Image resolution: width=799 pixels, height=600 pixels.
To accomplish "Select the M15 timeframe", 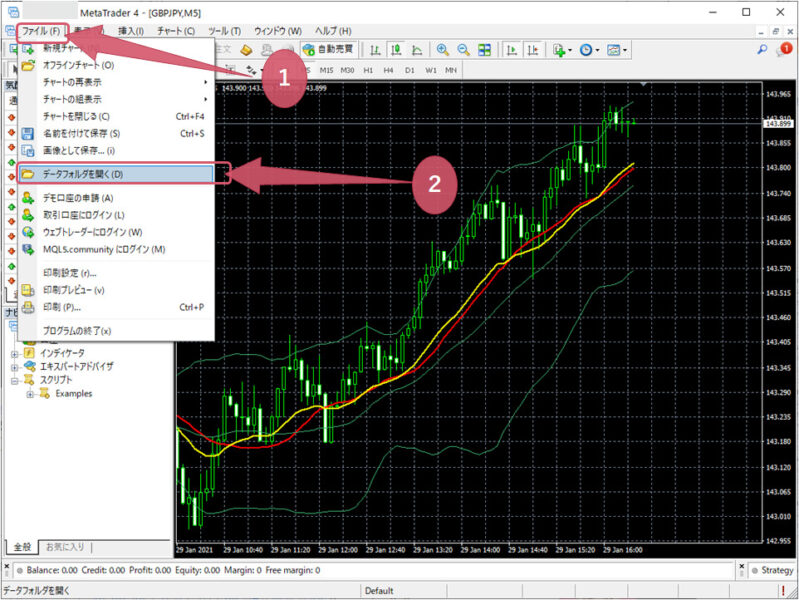I will tap(326, 70).
